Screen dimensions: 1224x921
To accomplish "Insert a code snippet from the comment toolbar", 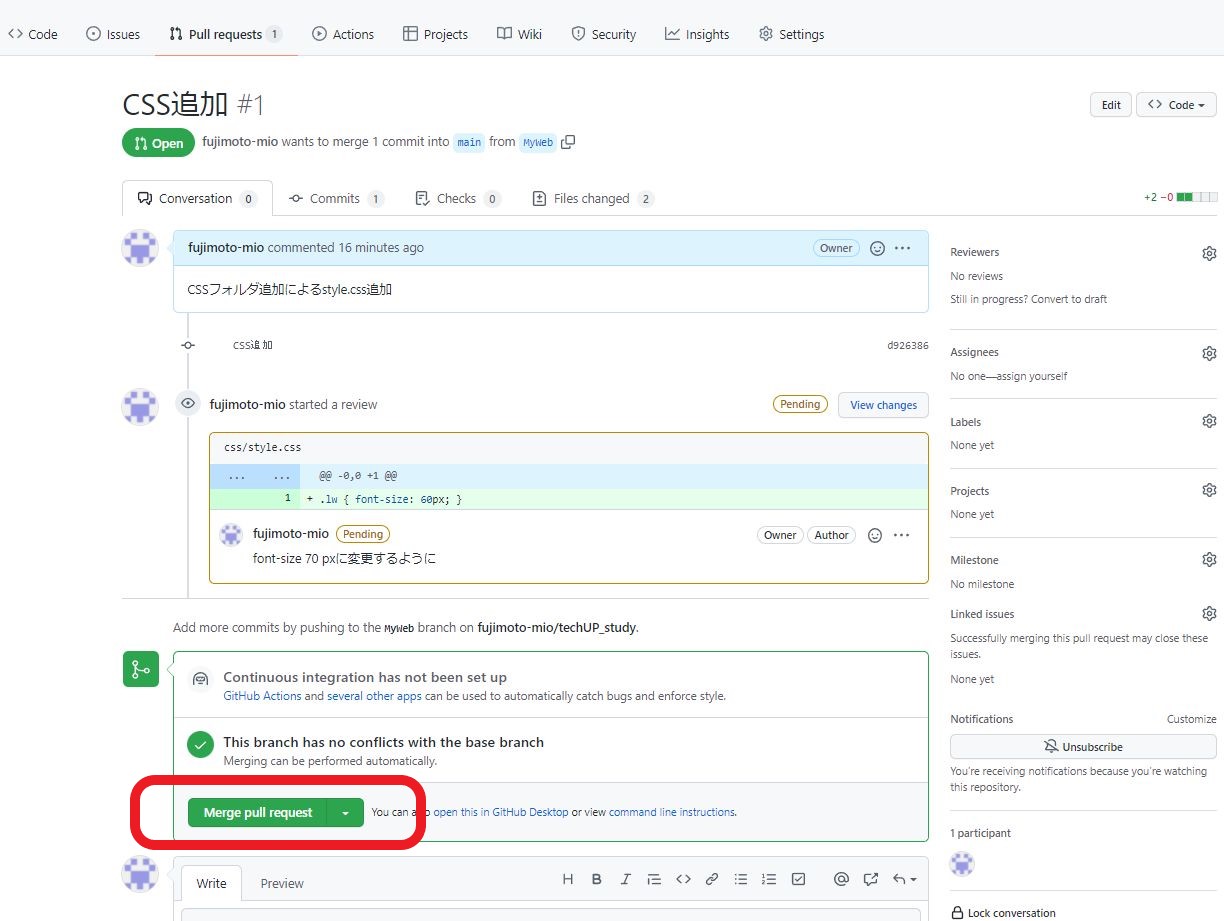I will point(684,879).
